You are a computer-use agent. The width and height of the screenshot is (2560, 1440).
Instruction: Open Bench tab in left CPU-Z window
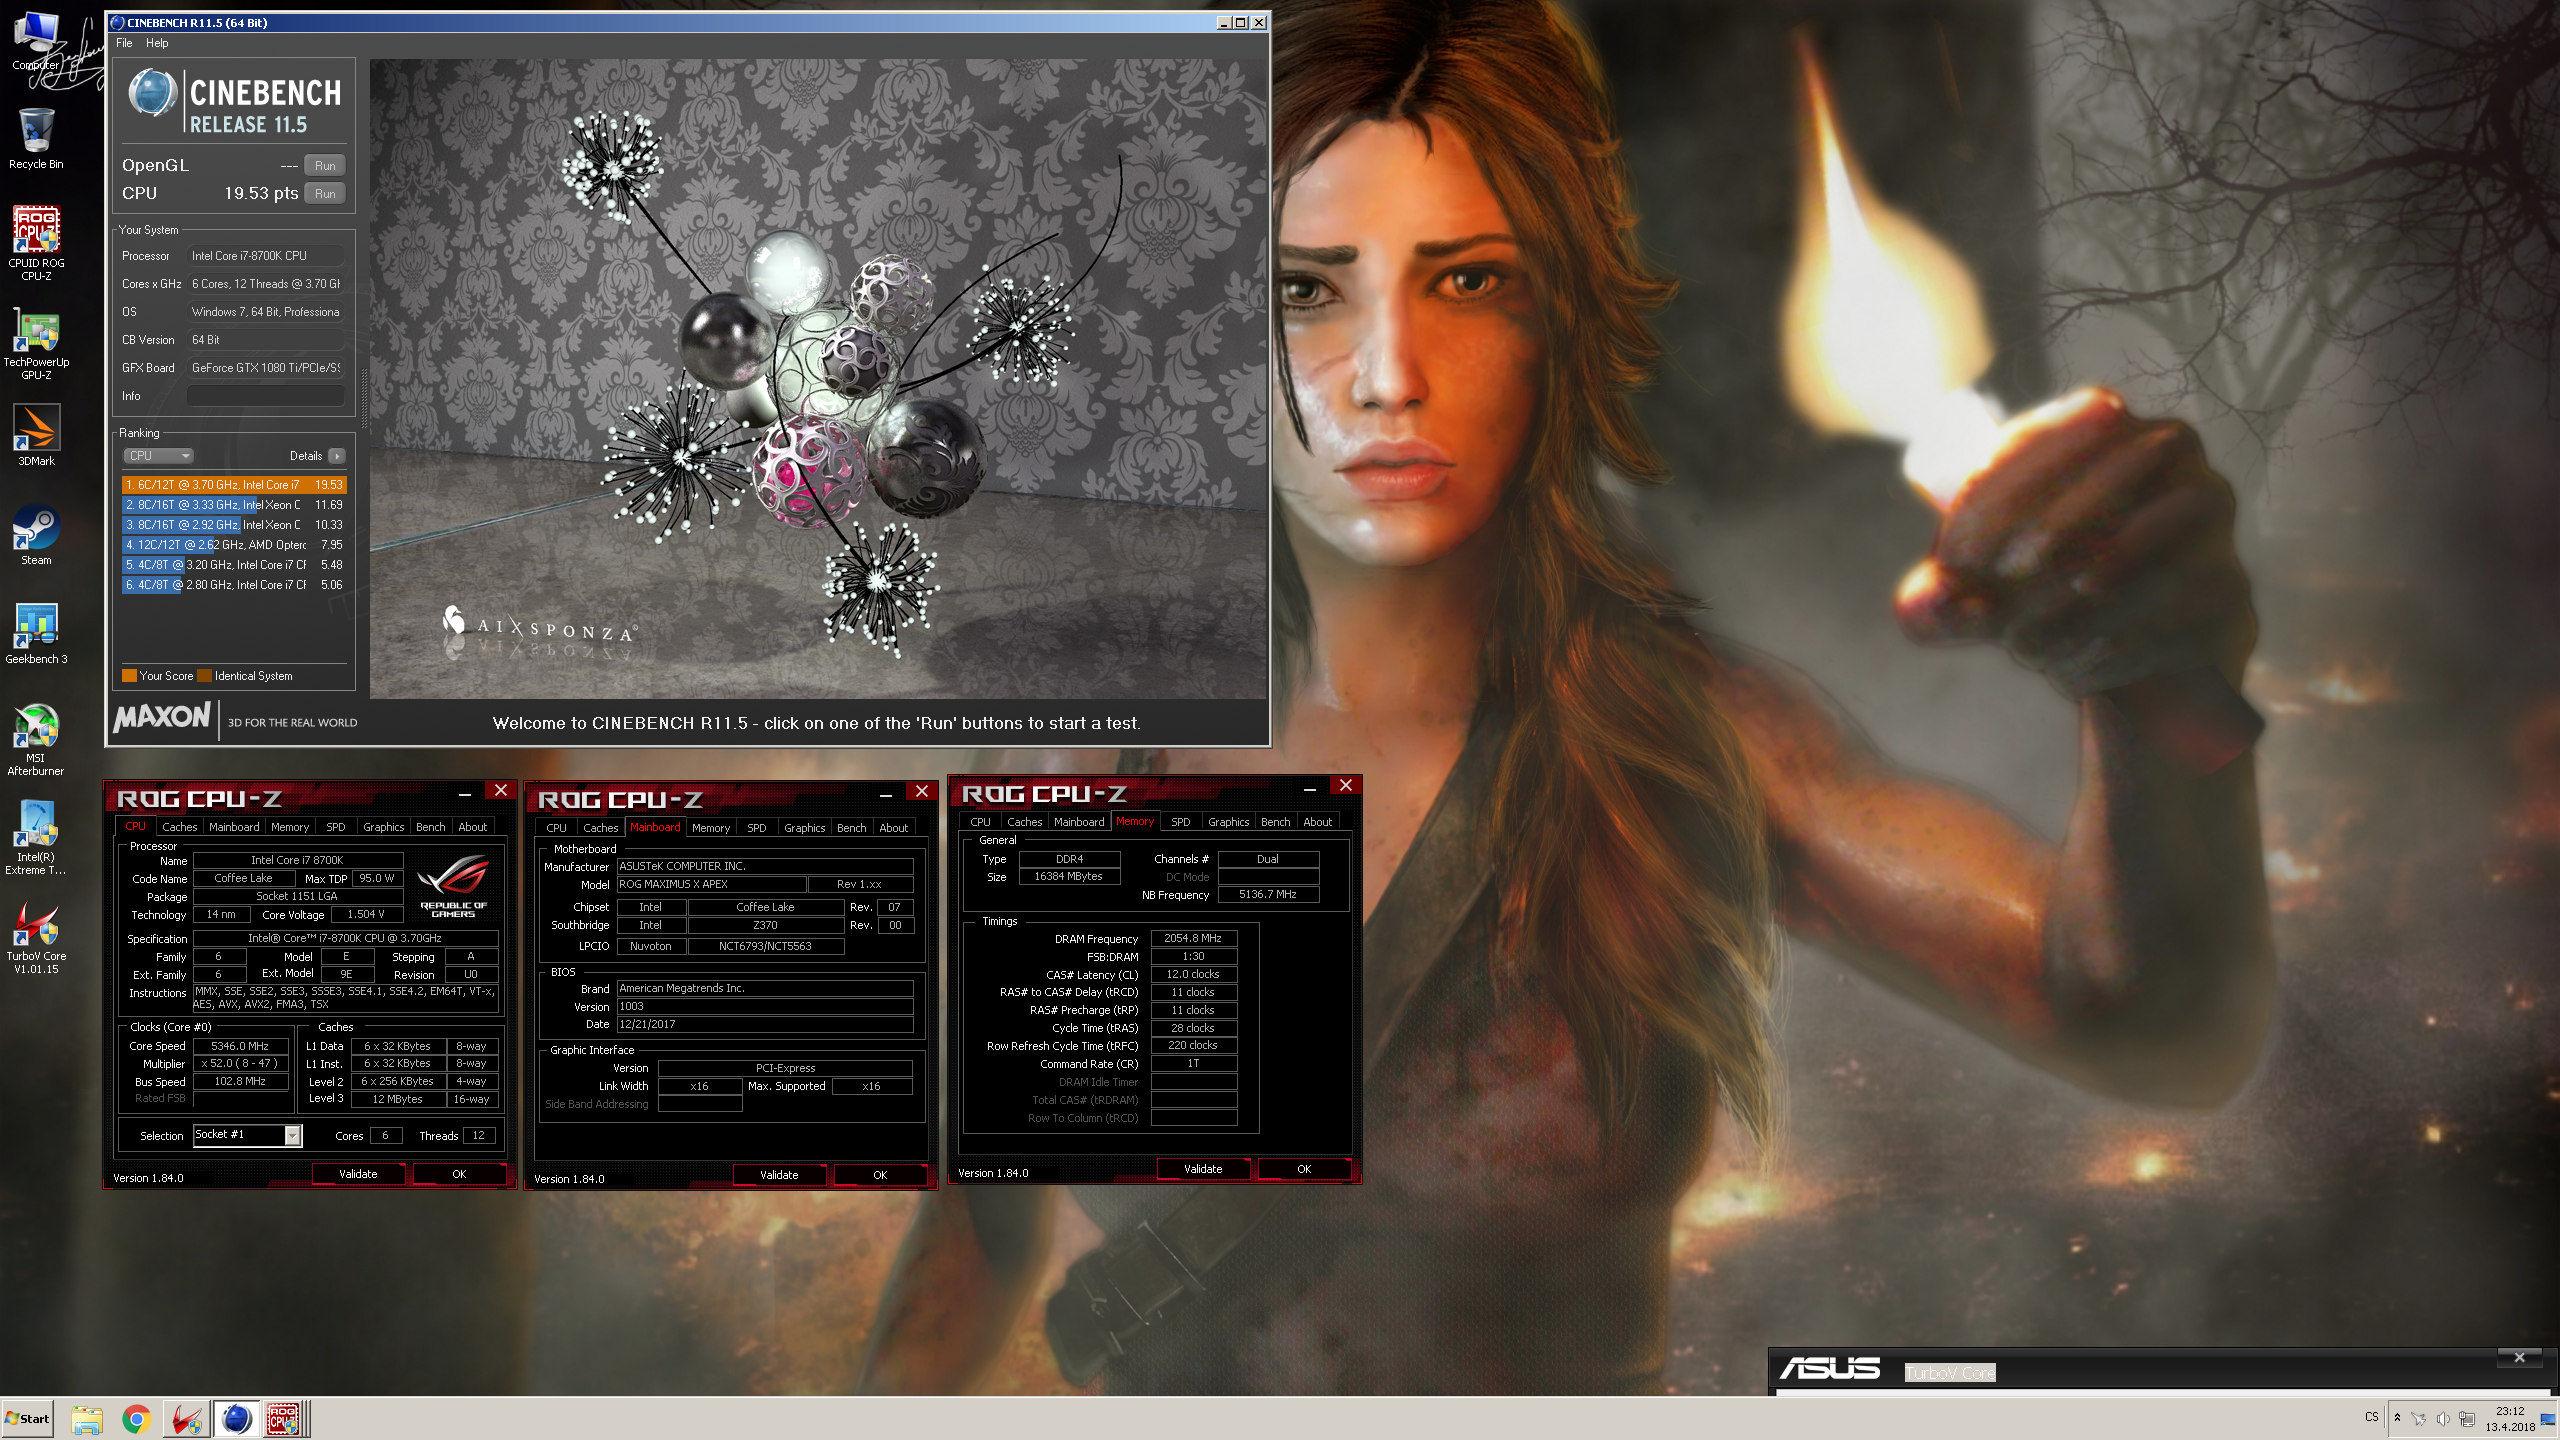[430, 827]
